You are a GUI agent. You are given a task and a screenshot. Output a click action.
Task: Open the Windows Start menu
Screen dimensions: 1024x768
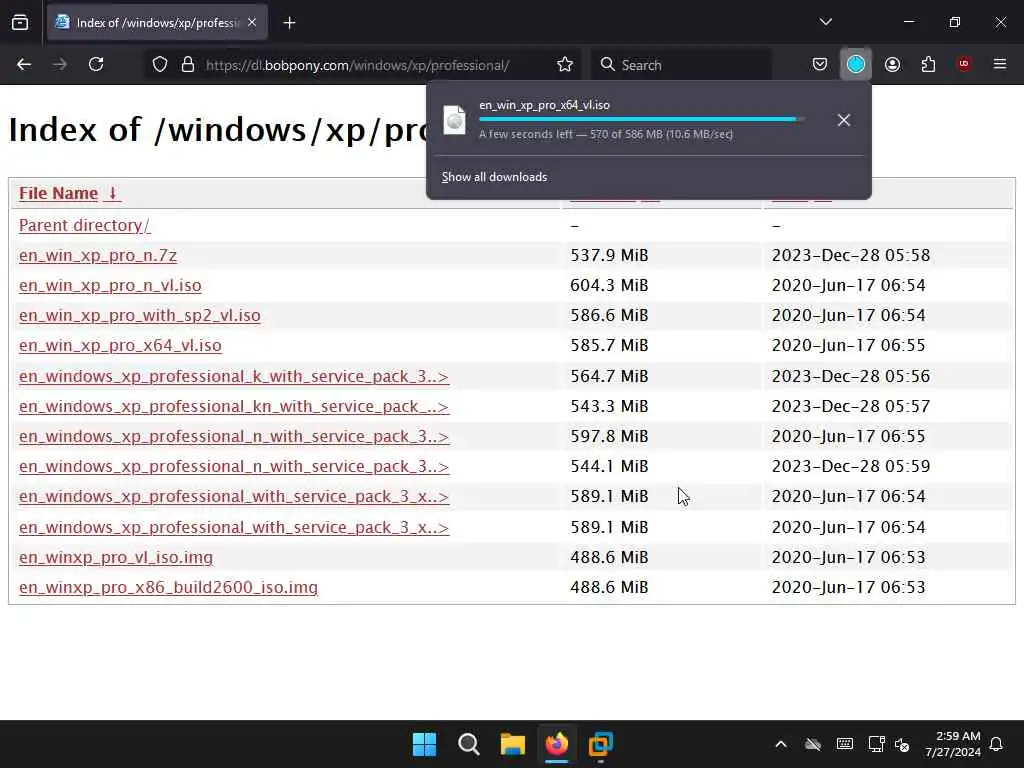(x=424, y=744)
